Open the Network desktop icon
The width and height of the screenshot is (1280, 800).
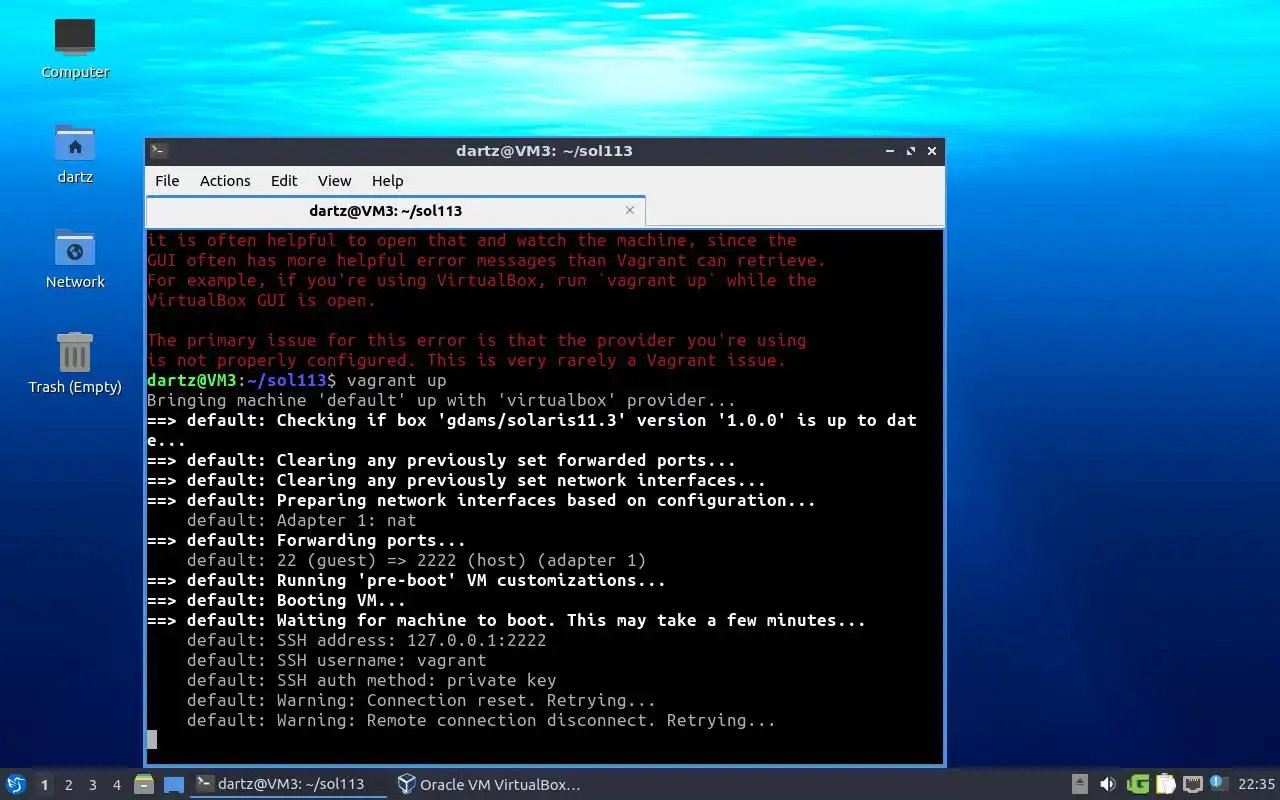click(x=75, y=259)
